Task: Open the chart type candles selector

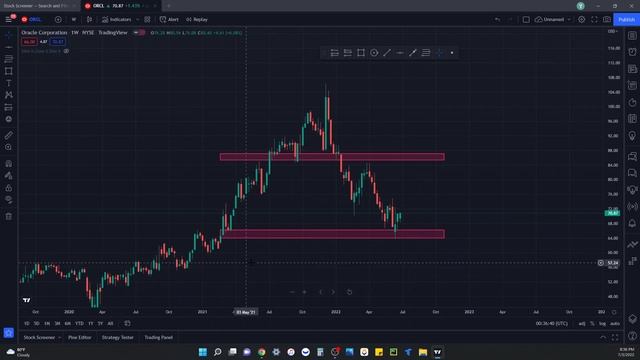Action: tap(89, 19)
